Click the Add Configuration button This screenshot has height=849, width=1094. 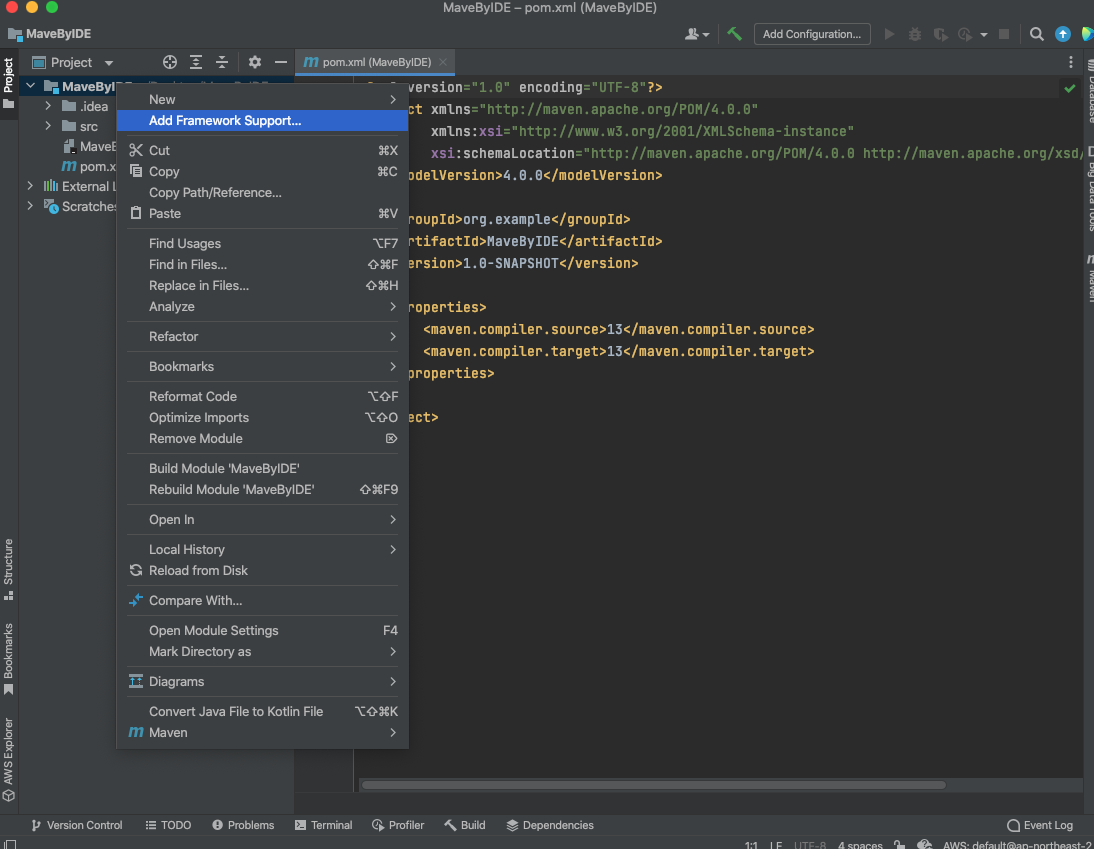pos(812,33)
